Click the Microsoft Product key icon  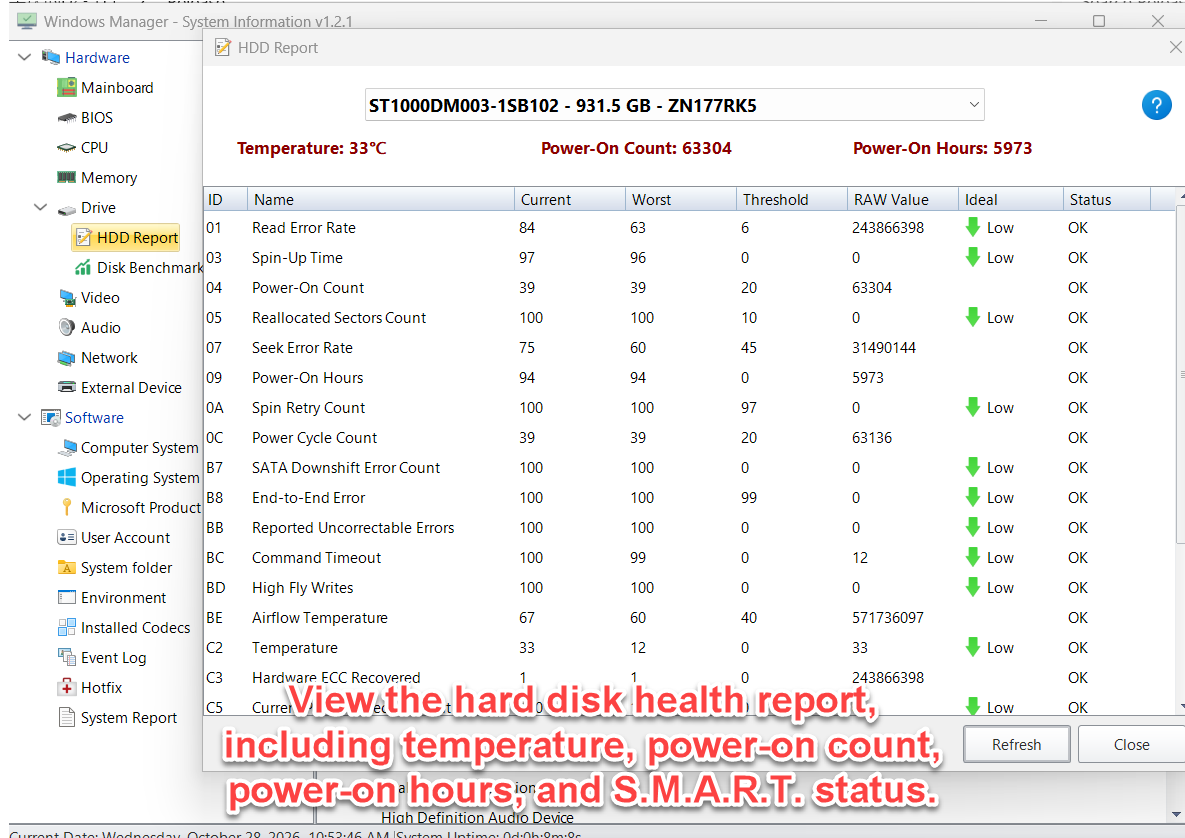coord(67,507)
